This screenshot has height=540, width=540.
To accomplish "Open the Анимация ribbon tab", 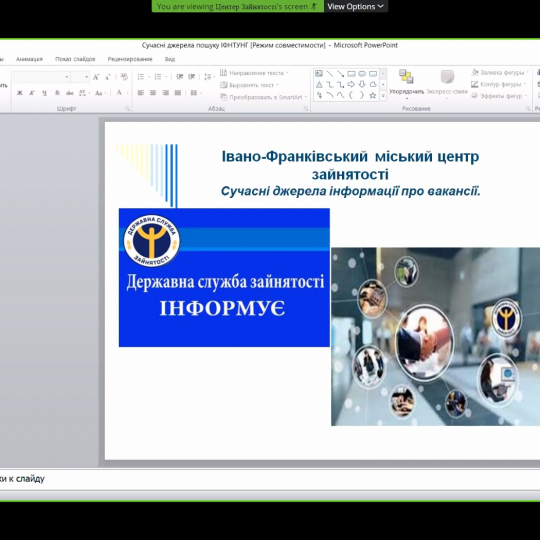I will (x=29, y=59).
